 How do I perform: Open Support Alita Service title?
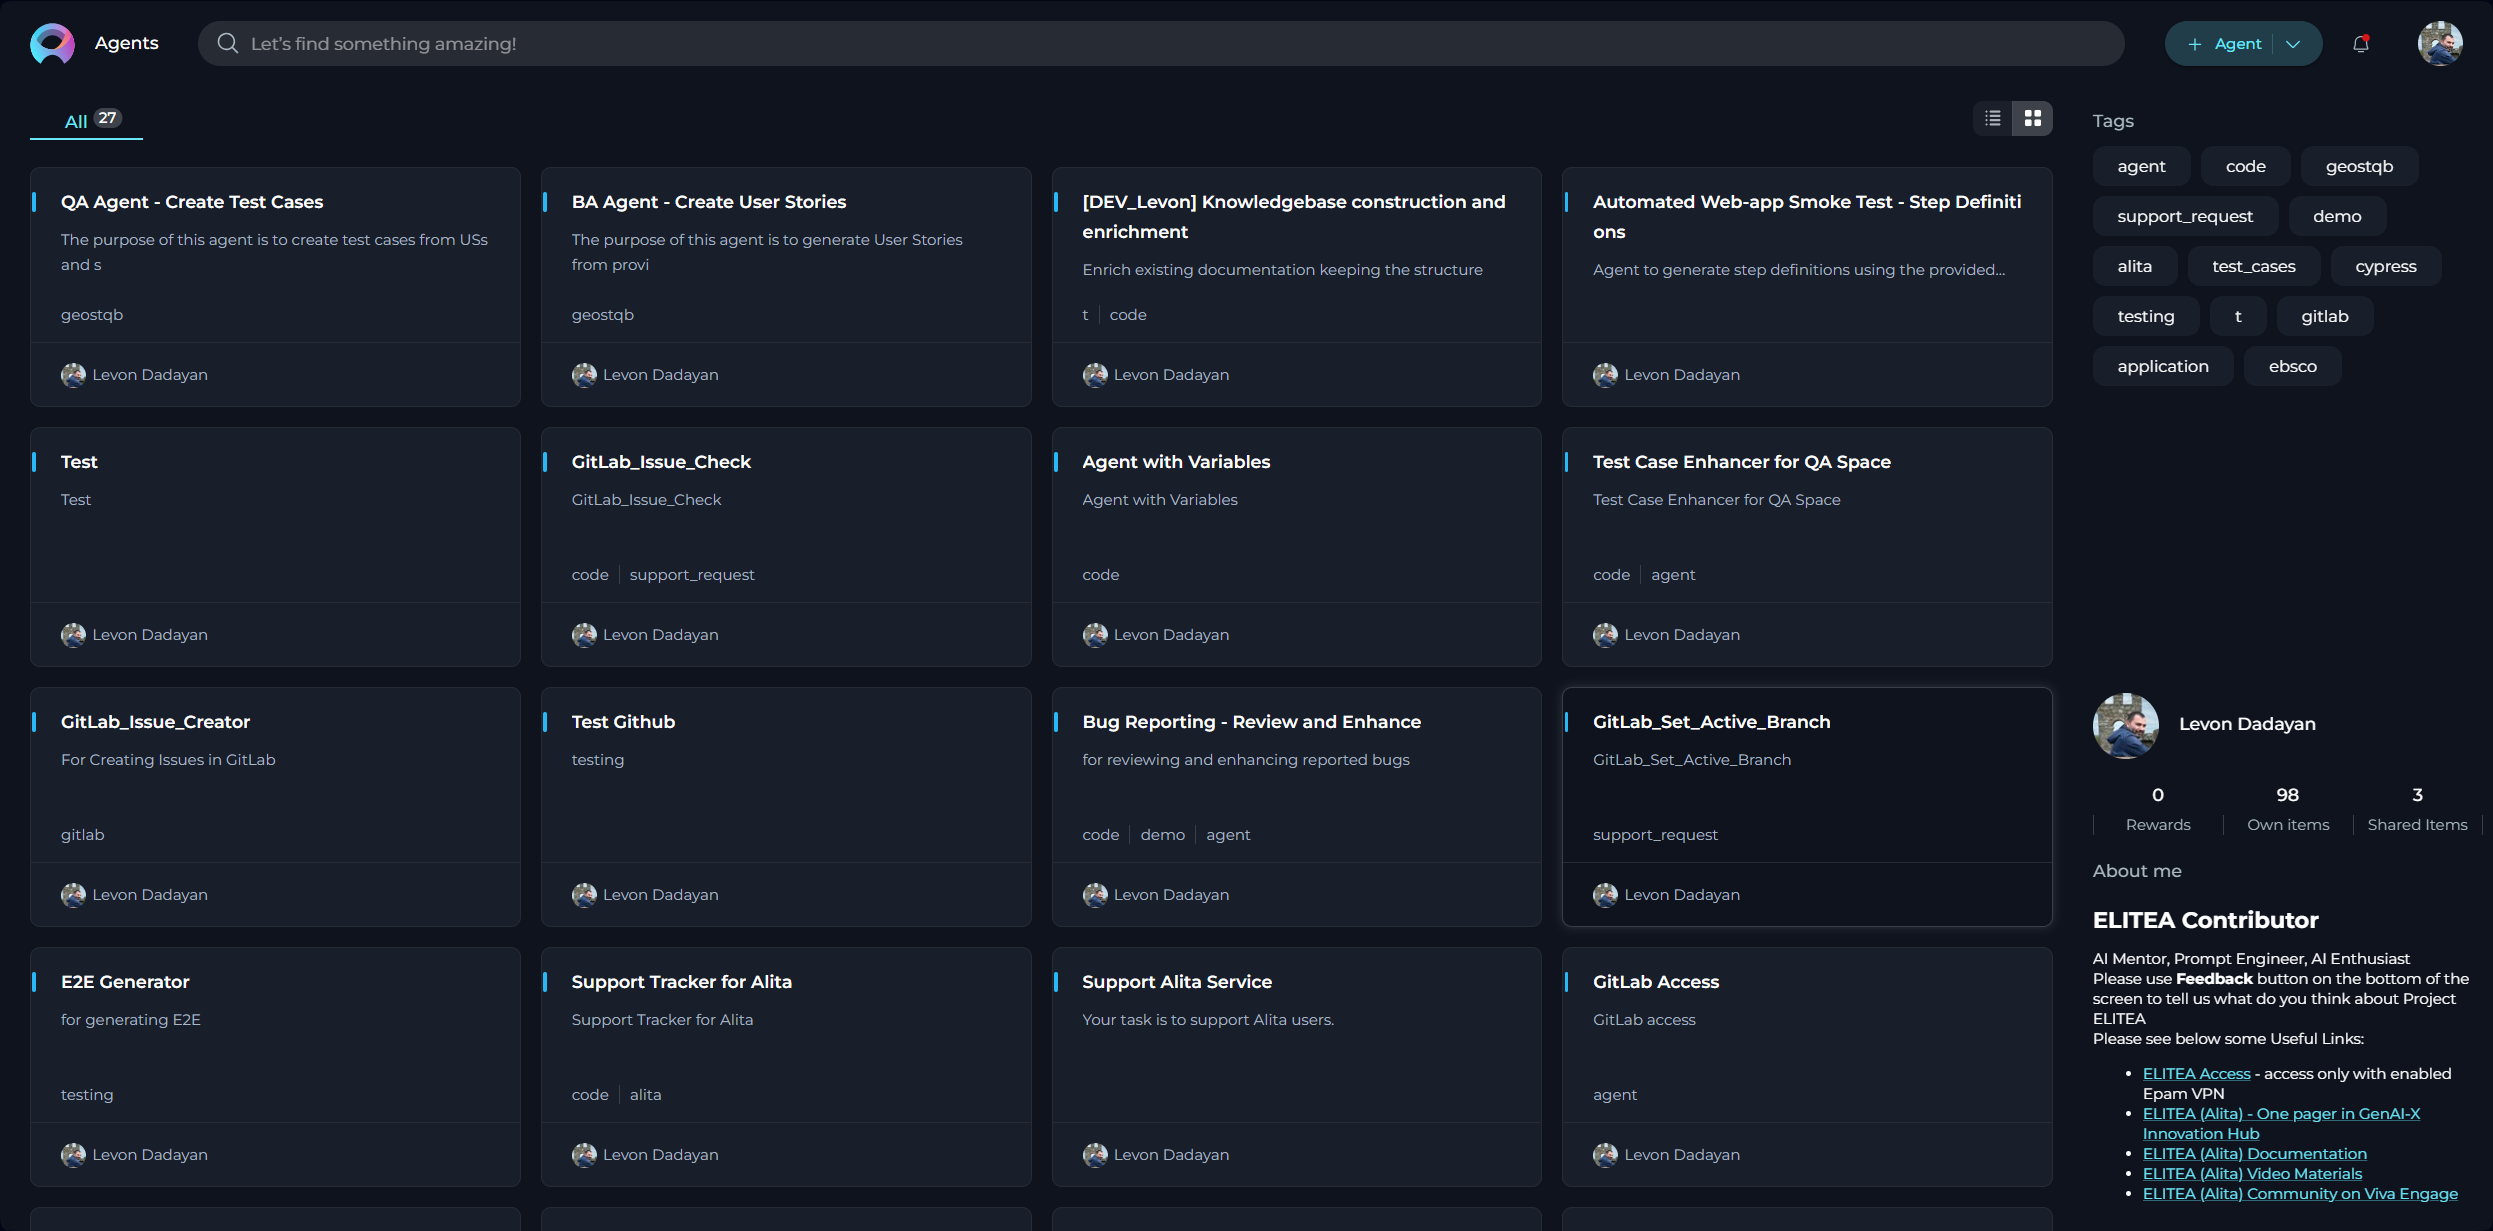pos(1177,982)
